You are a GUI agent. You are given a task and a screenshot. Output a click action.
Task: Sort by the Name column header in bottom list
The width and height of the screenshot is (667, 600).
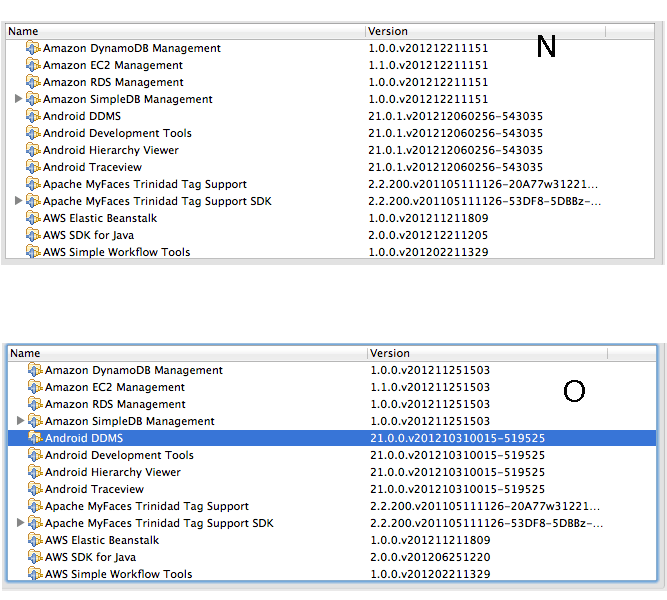click(x=187, y=354)
